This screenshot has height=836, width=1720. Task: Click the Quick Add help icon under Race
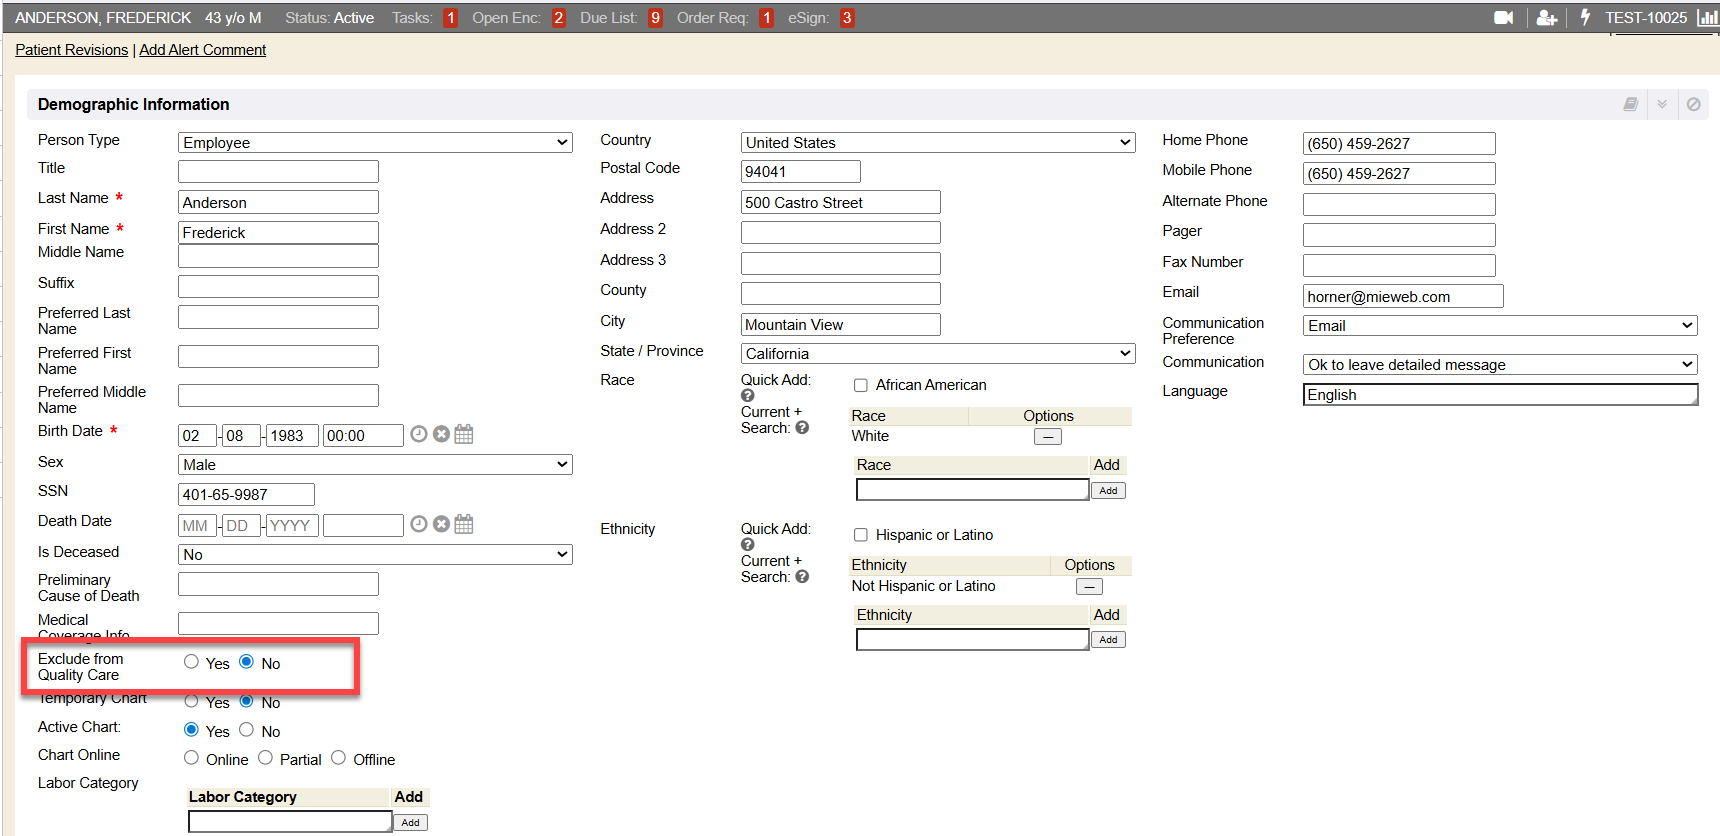point(748,396)
